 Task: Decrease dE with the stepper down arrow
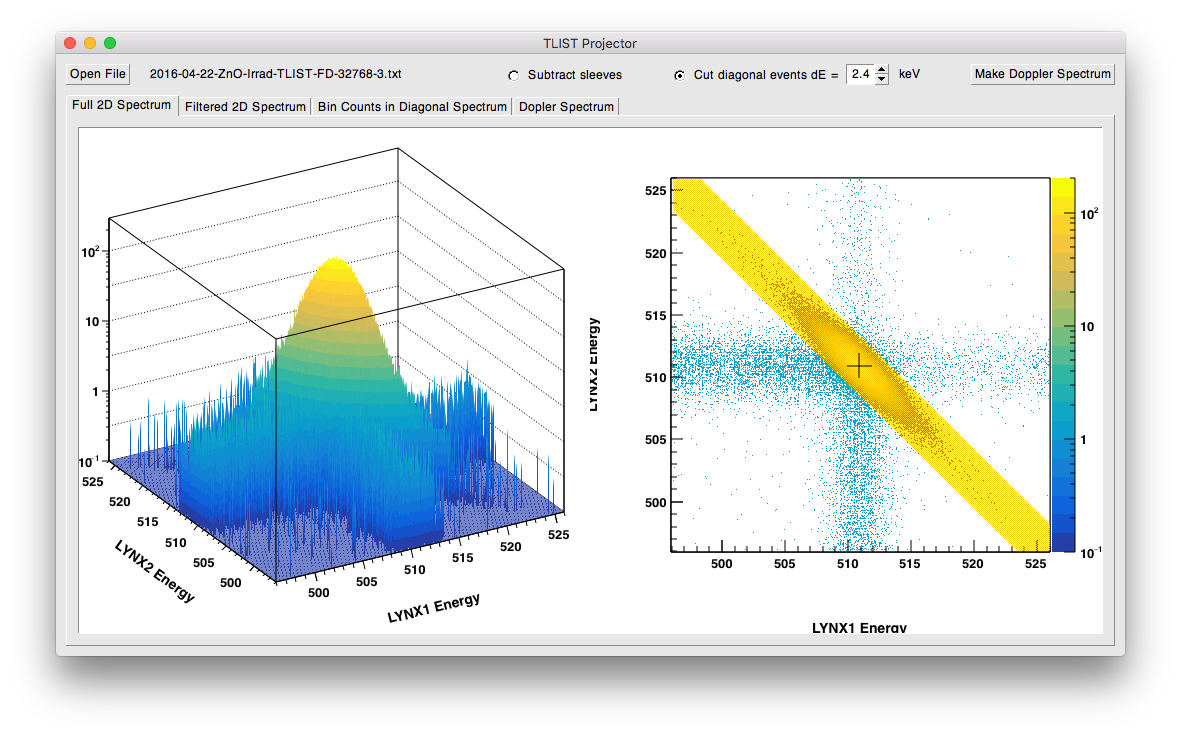[881, 79]
